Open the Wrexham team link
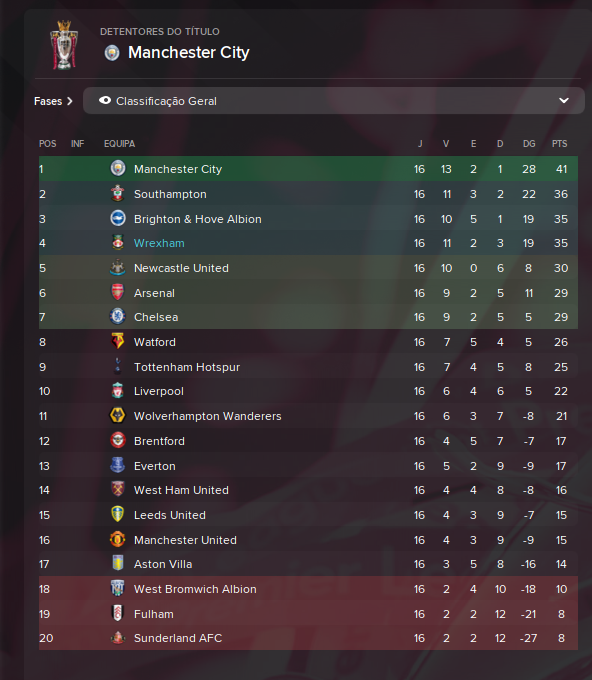This screenshot has height=680, width=592. [159, 243]
